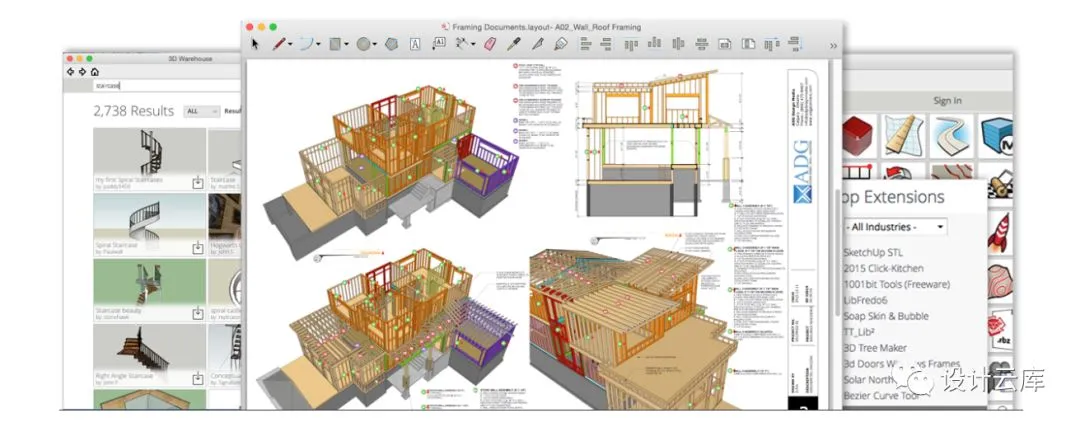Click the align left toolbar icon

point(585,44)
